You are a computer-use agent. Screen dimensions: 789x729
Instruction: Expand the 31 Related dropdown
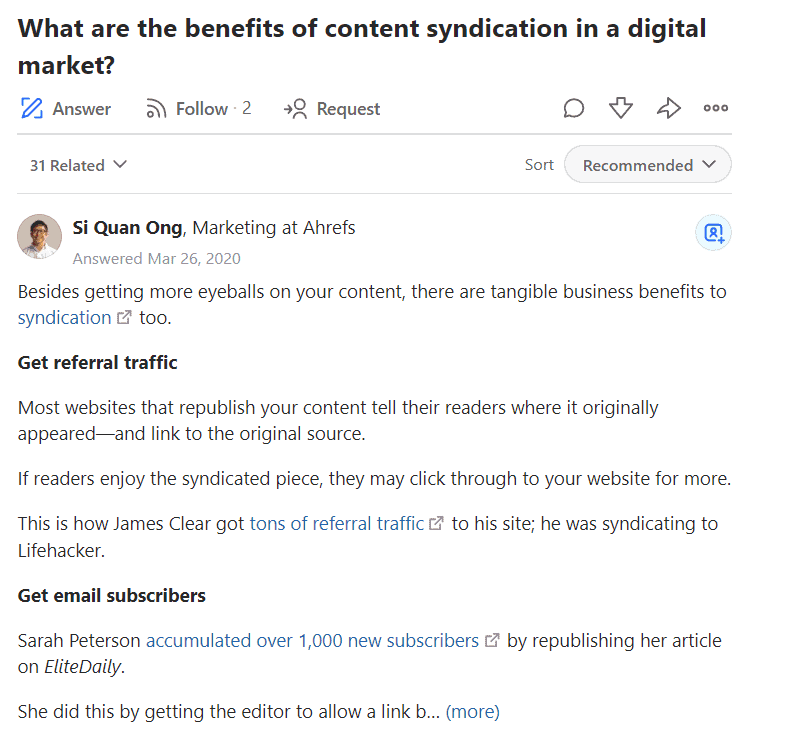click(78, 165)
